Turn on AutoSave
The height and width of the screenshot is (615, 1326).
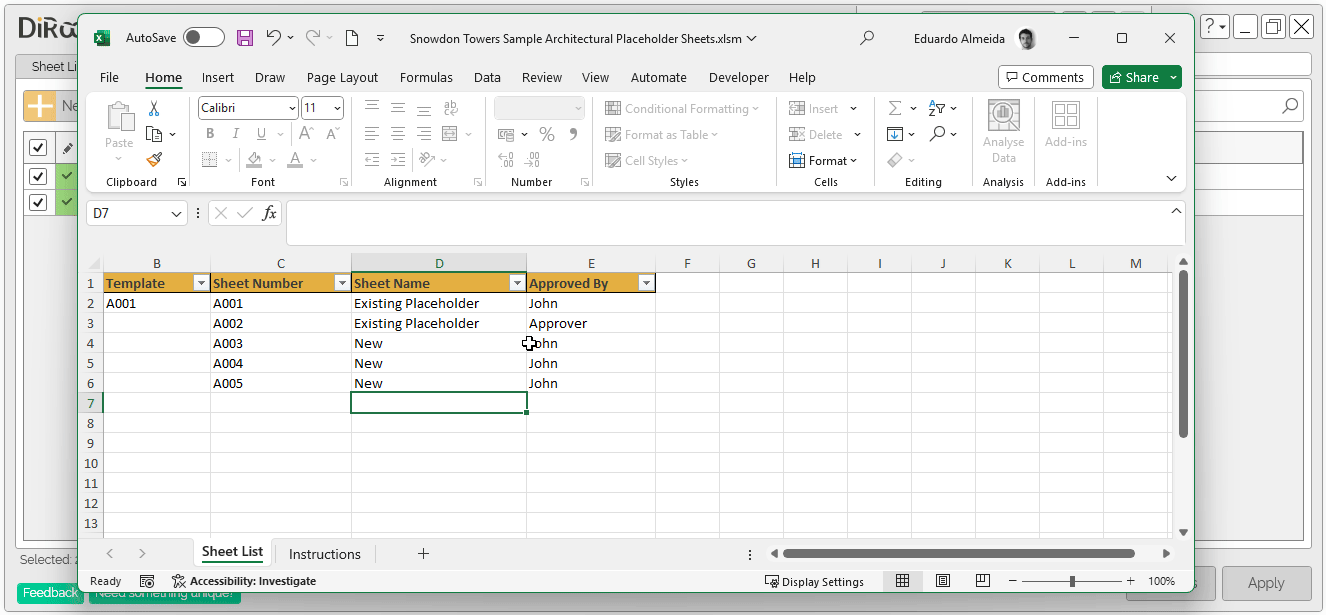[203, 37]
